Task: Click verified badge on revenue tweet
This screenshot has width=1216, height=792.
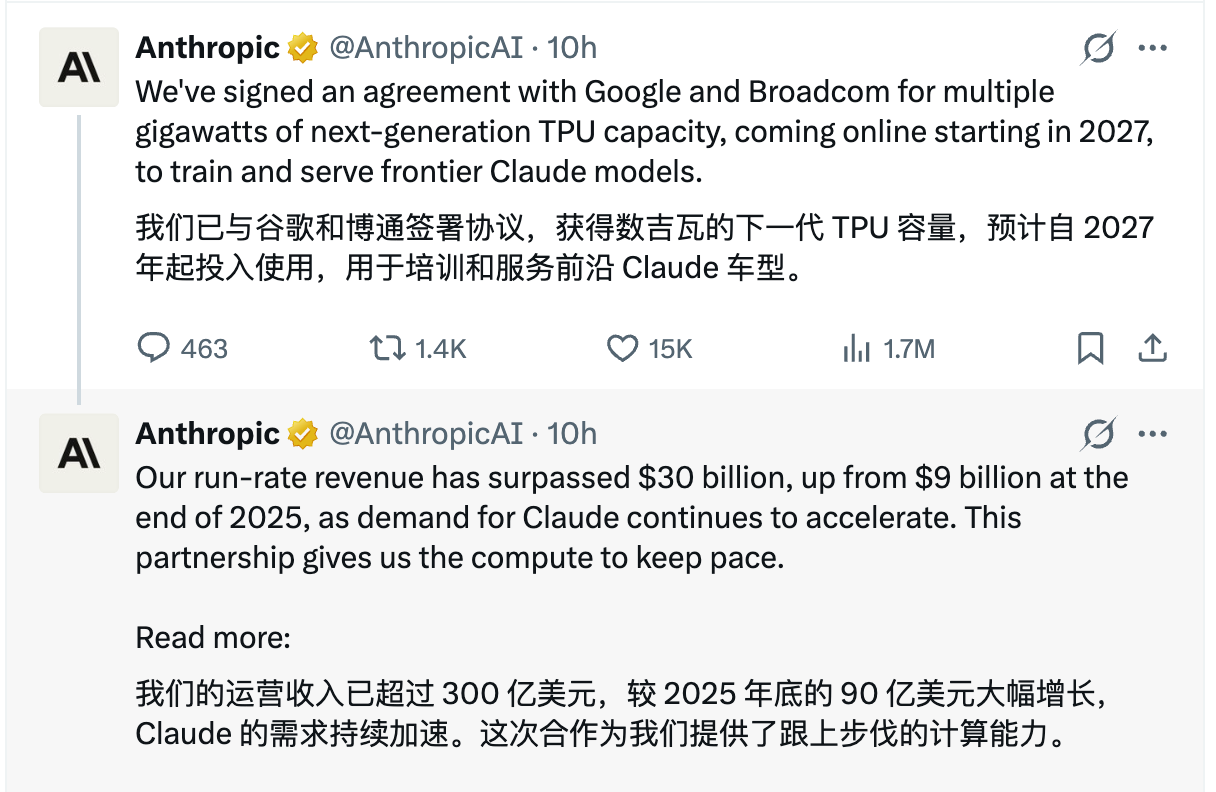Action: pos(303,433)
